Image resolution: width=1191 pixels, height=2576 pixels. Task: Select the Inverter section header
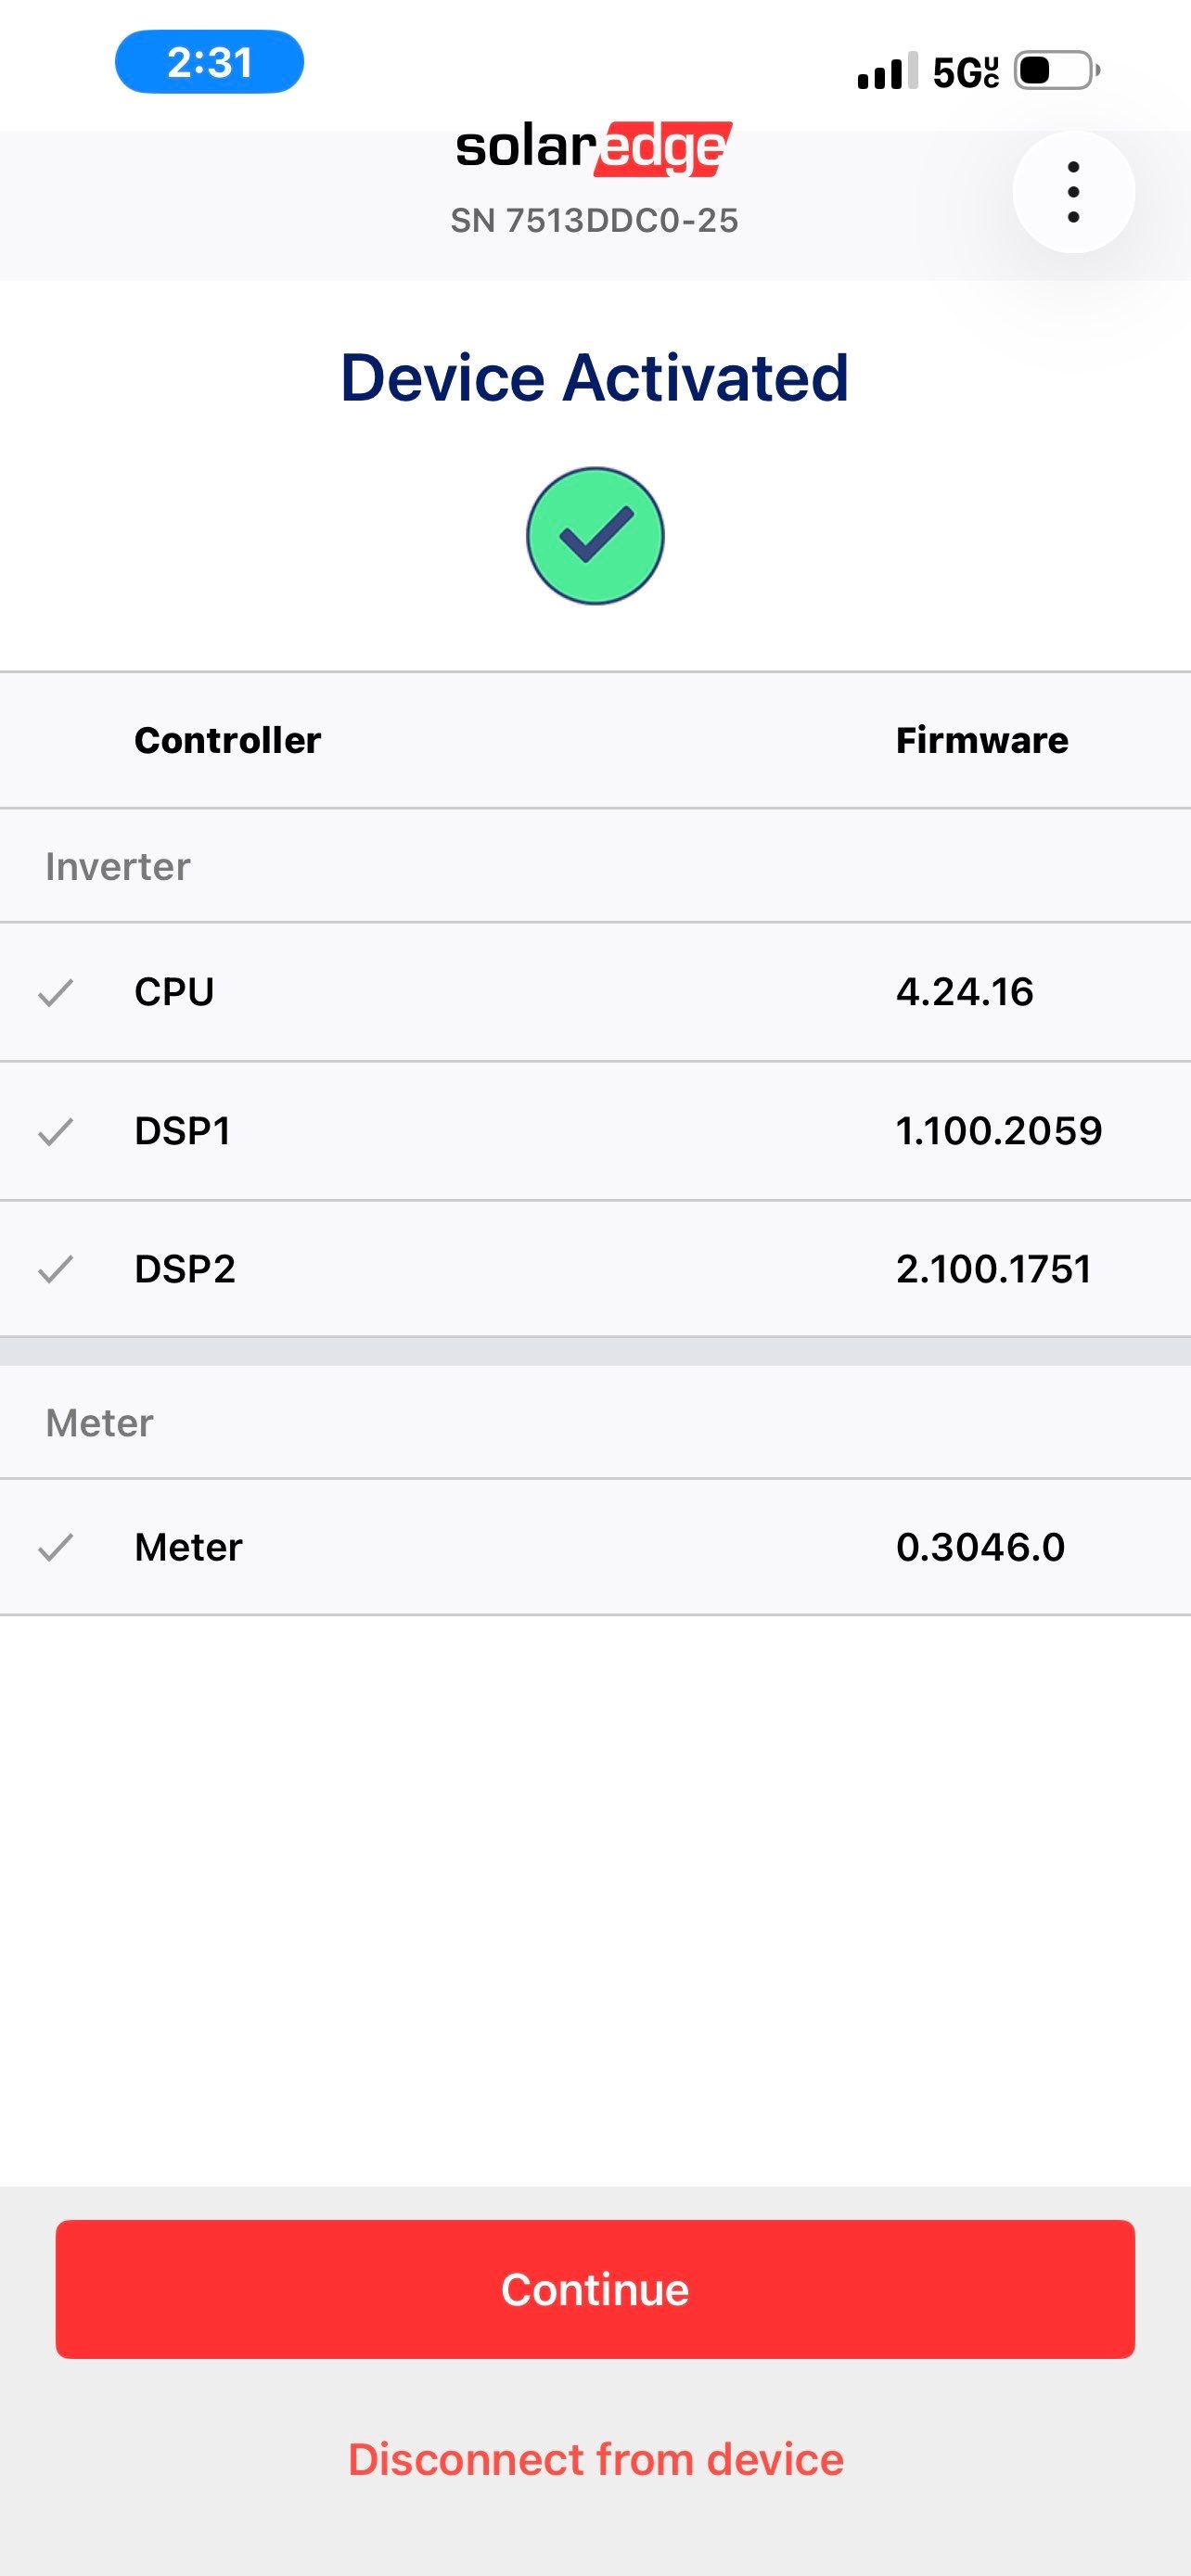118,866
